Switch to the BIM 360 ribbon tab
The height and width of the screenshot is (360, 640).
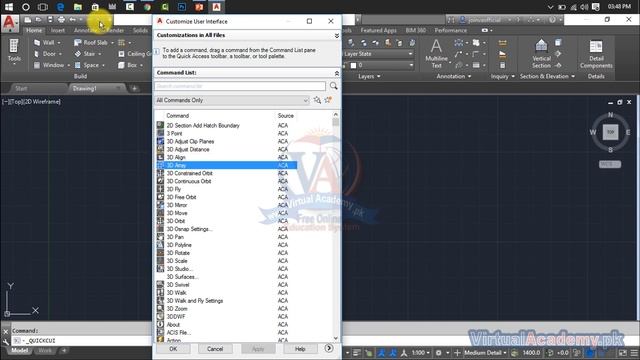pyautogui.click(x=416, y=30)
